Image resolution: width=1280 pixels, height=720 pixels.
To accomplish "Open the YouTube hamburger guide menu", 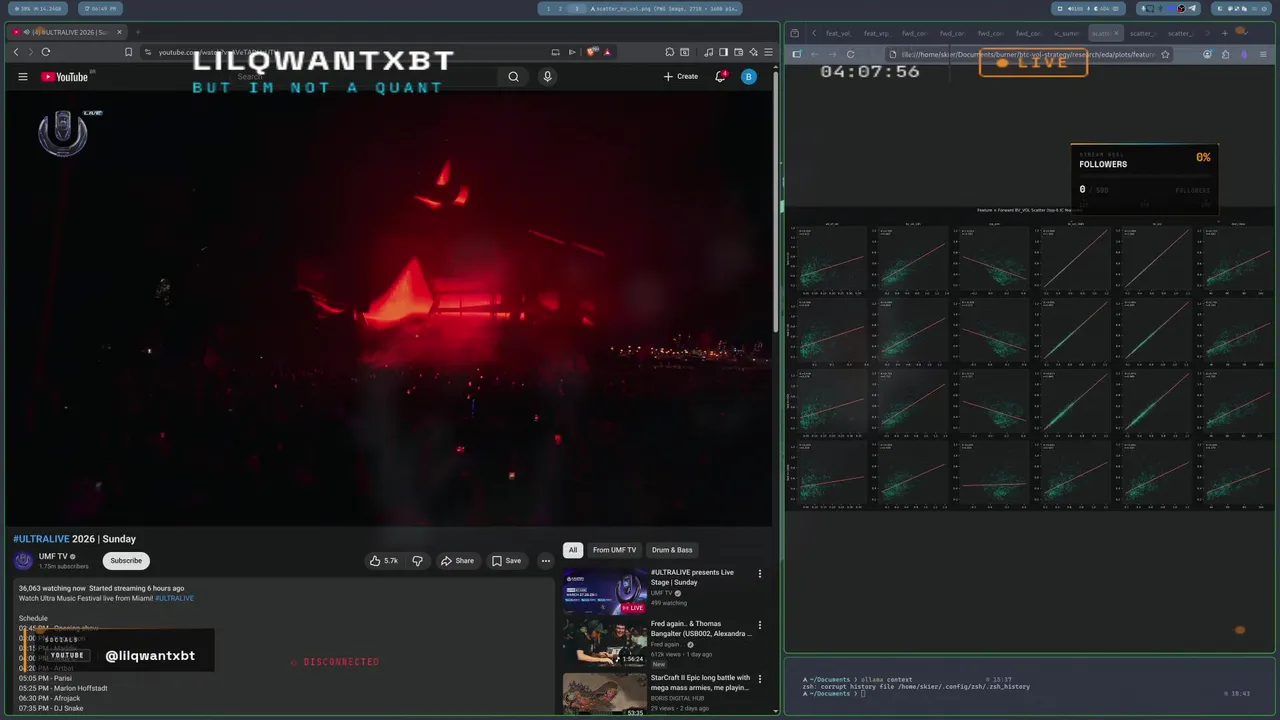I will pyautogui.click(x=22, y=77).
